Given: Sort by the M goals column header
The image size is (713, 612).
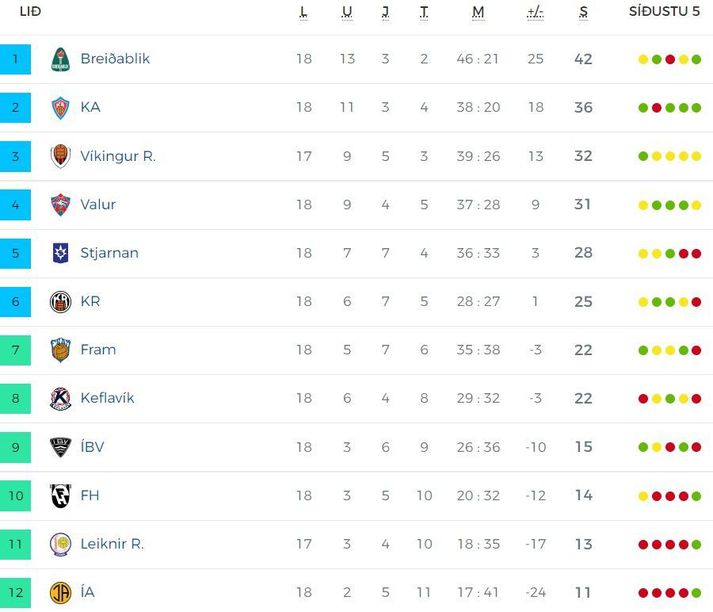Looking at the screenshot, I should [x=478, y=12].
